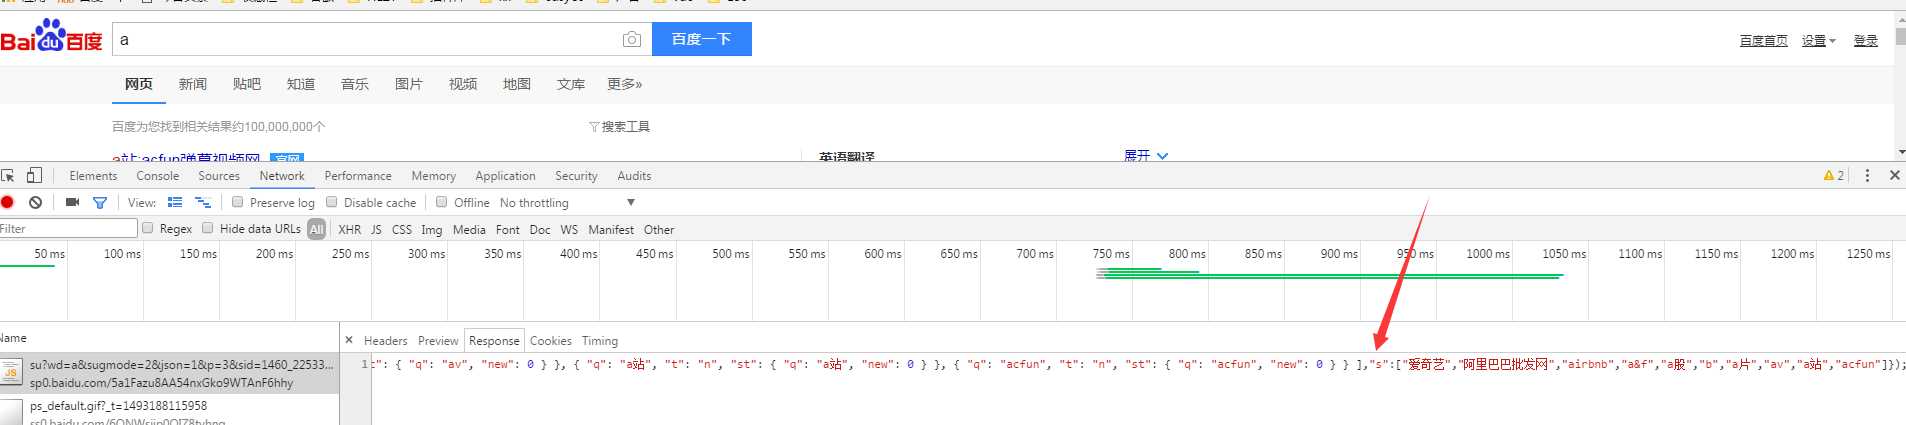
Task: Toggle device toolbar icon
Action: 34,175
